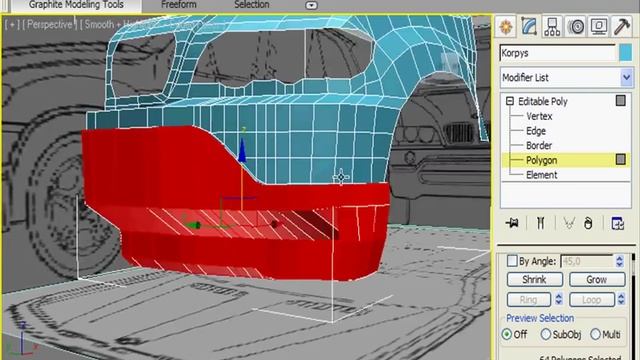Viewport: 640px width, 360px height.
Task: Select the Multi preview selection radio
Action: [595, 334]
